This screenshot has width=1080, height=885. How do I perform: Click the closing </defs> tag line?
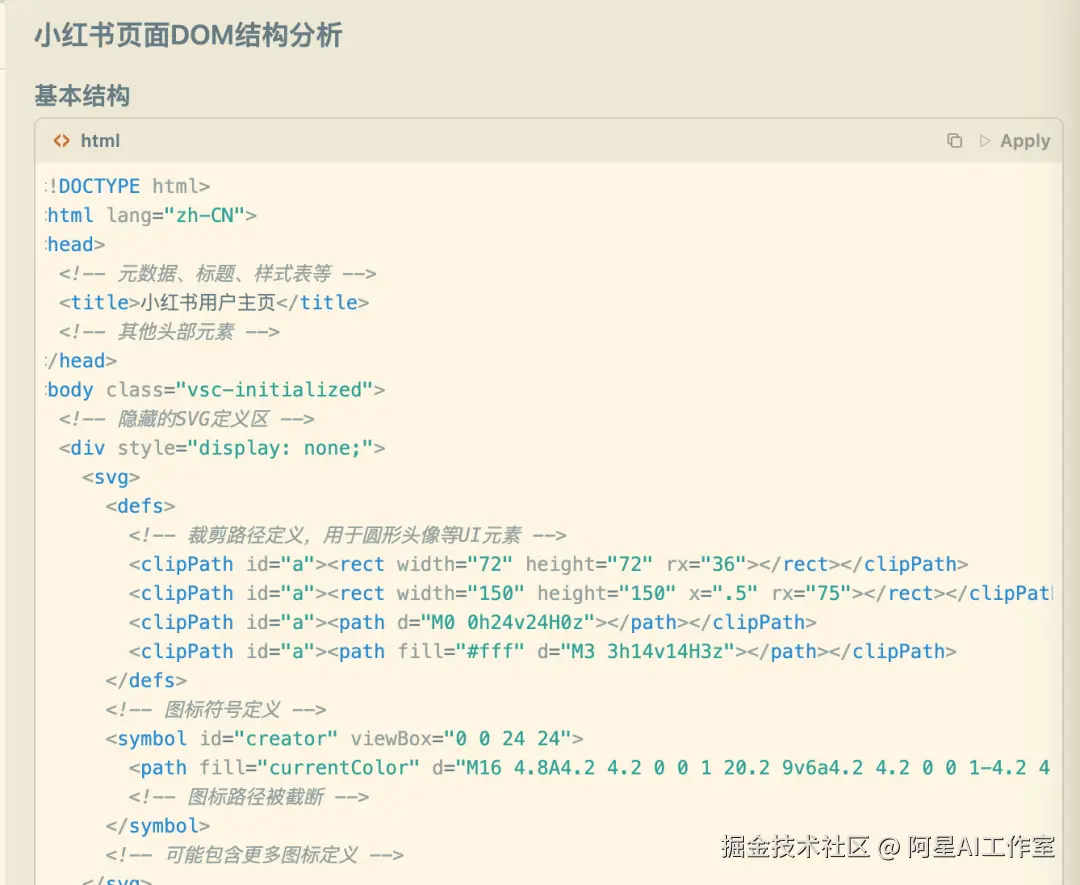146,680
